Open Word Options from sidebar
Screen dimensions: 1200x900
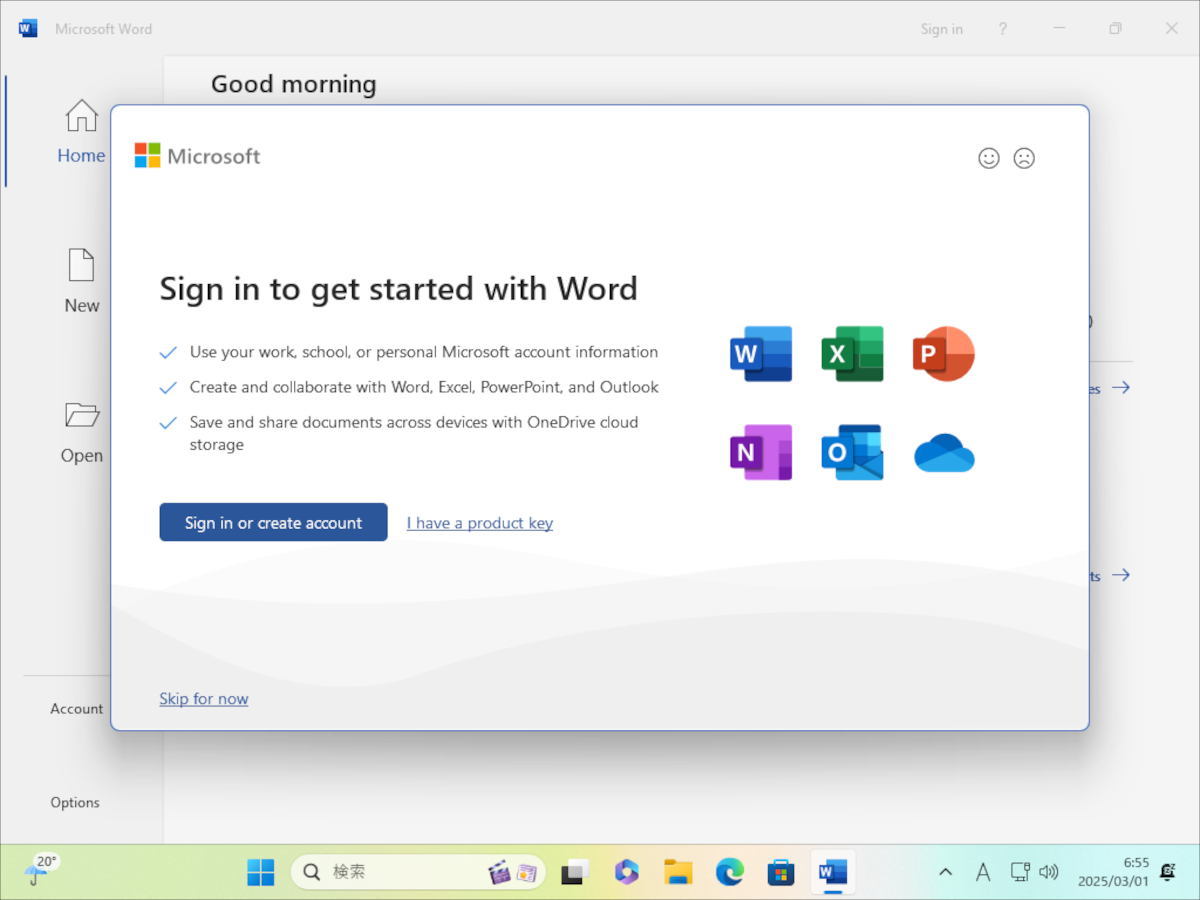pos(75,802)
